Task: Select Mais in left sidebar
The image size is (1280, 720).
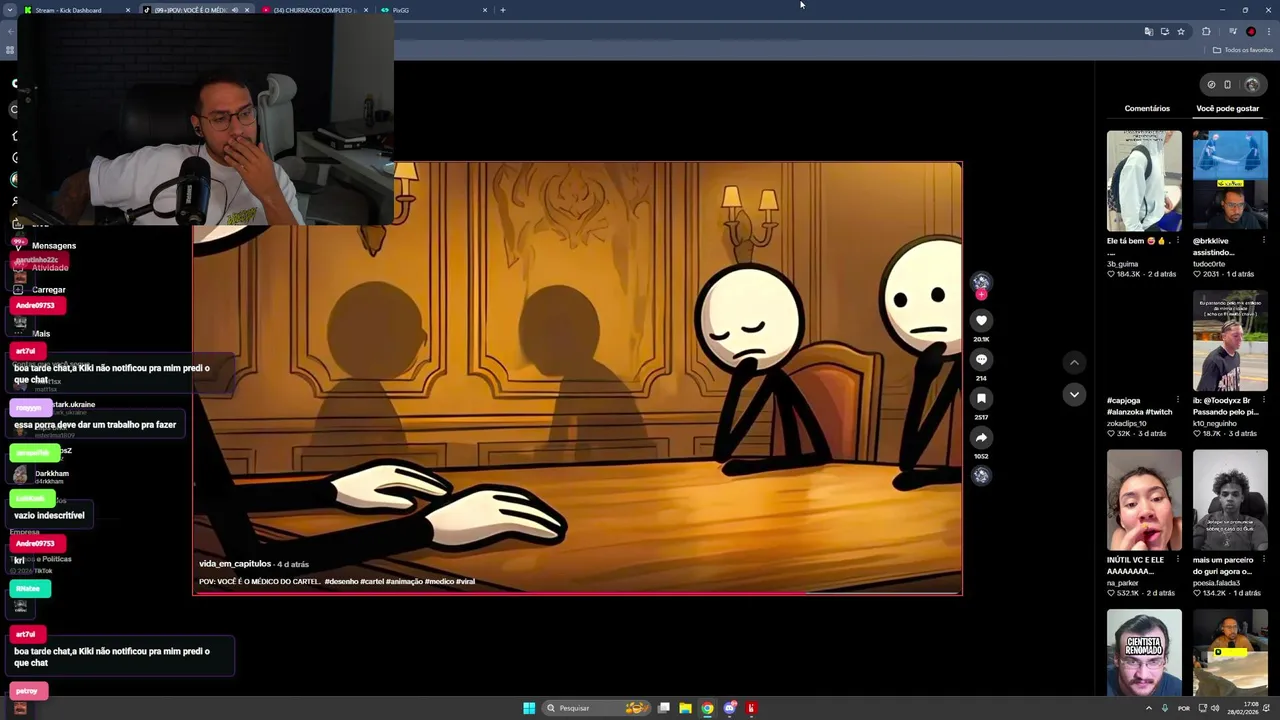Action: tap(41, 334)
